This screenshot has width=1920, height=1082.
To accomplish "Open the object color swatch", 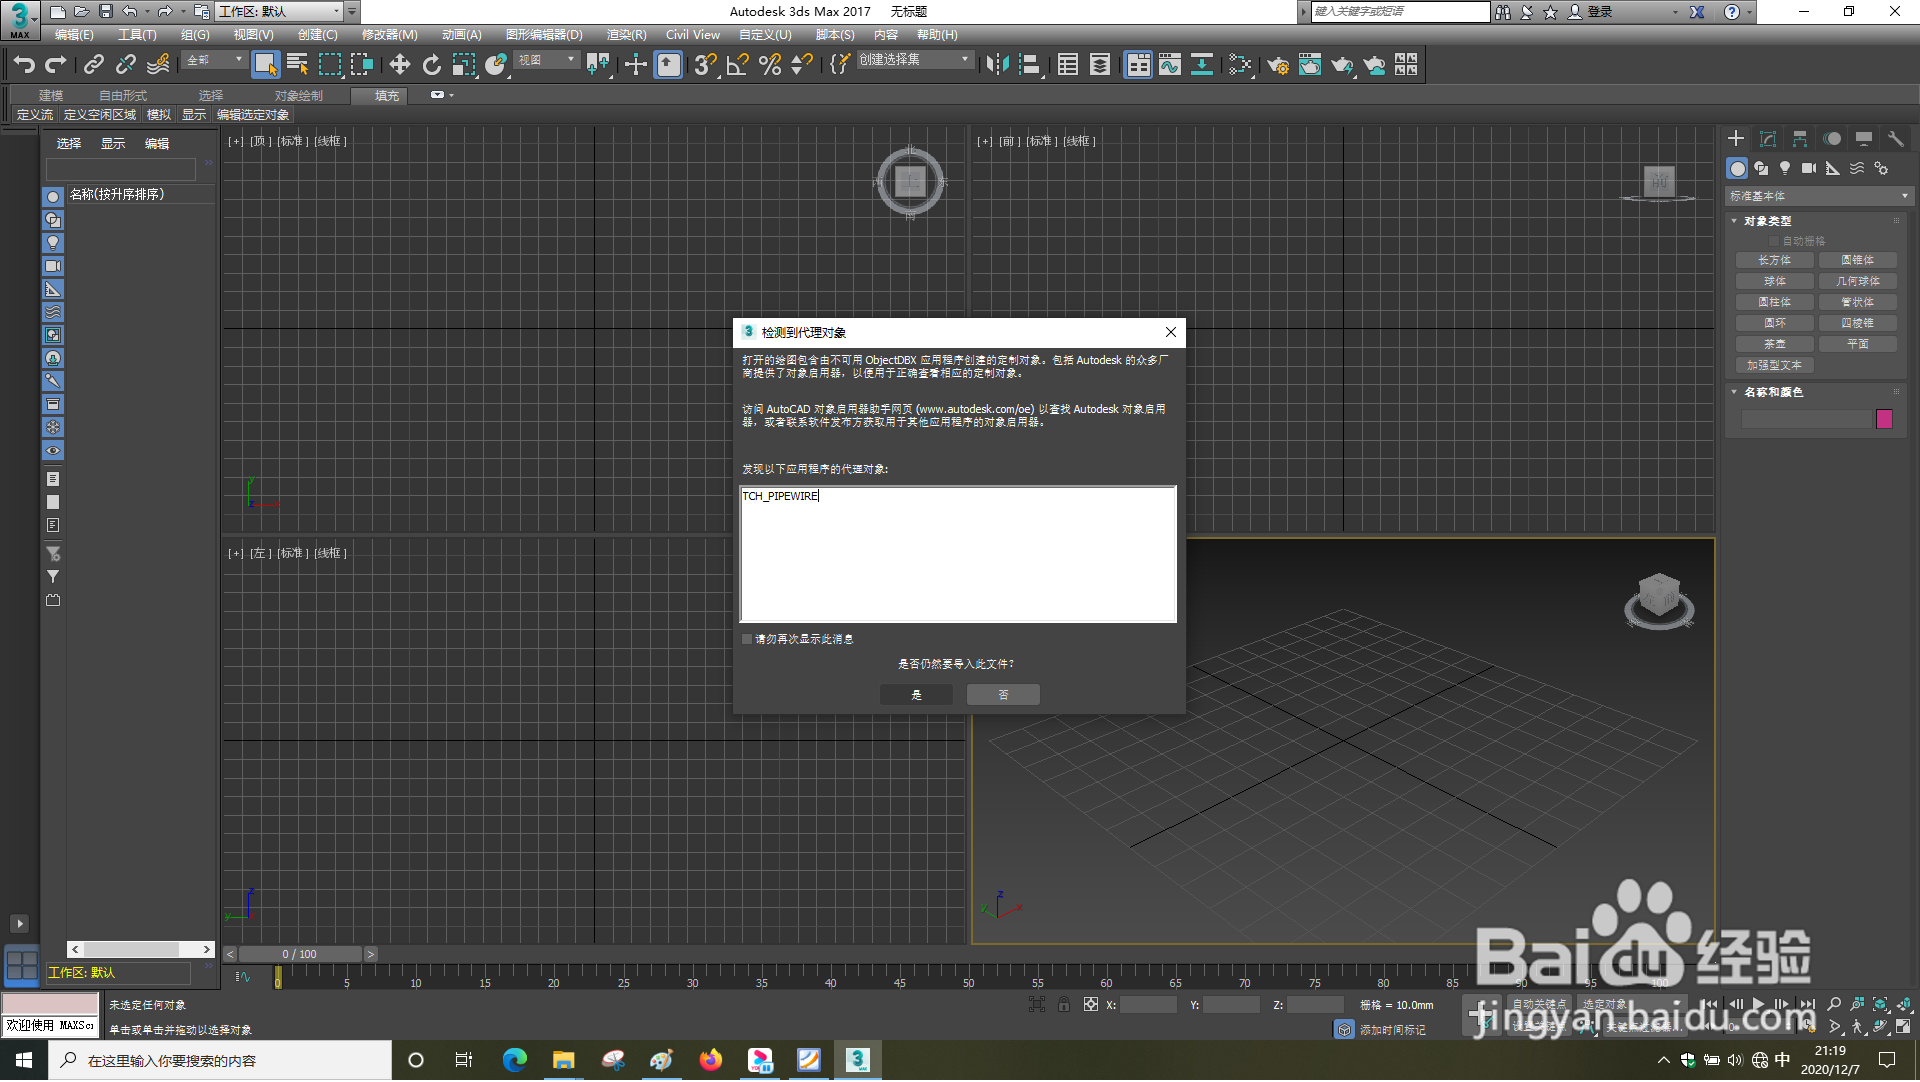I will (x=1884, y=419).
